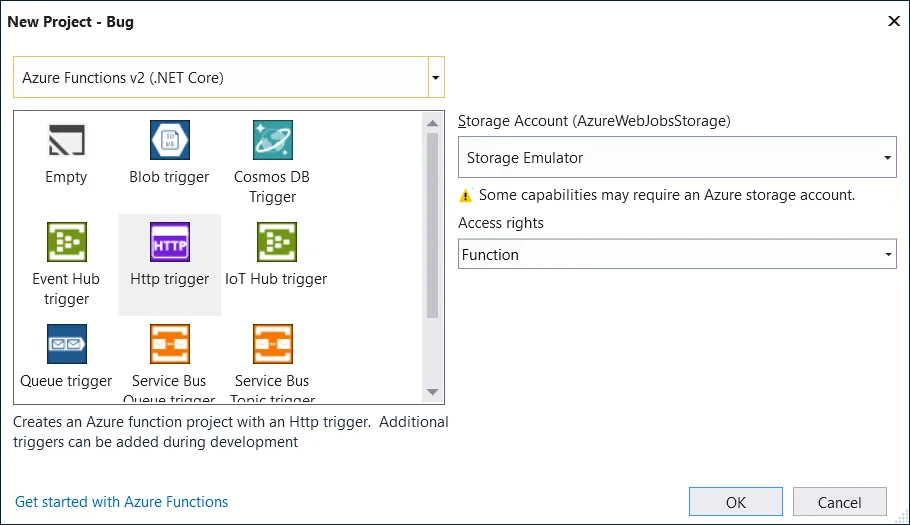Expand the Storage Account dropdown
Screen dimensions: 910x525
[x=887, y=158]
